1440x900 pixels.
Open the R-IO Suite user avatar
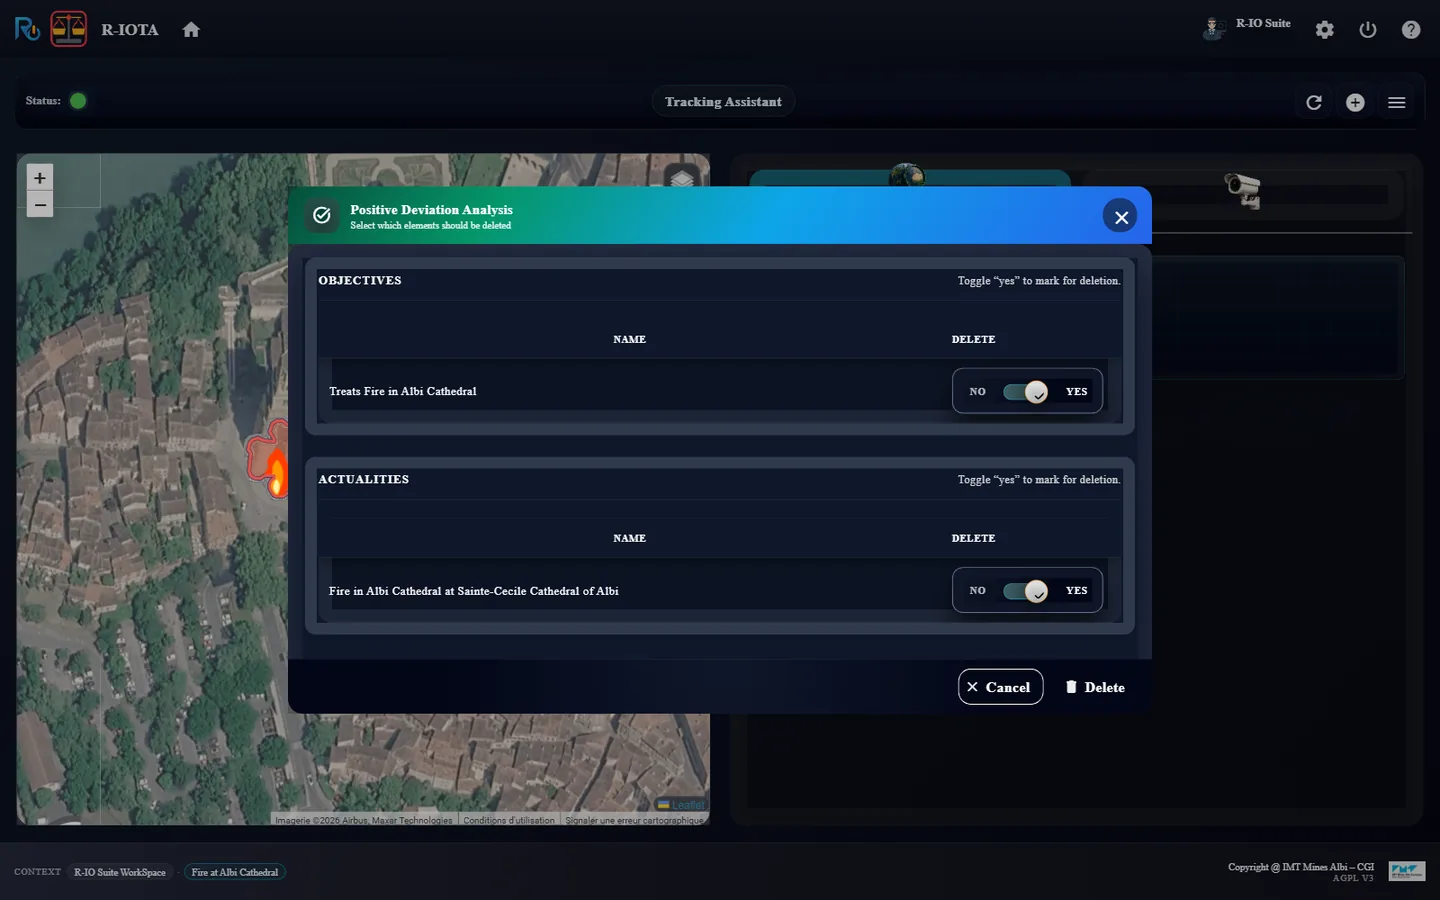click(1213, 28)
